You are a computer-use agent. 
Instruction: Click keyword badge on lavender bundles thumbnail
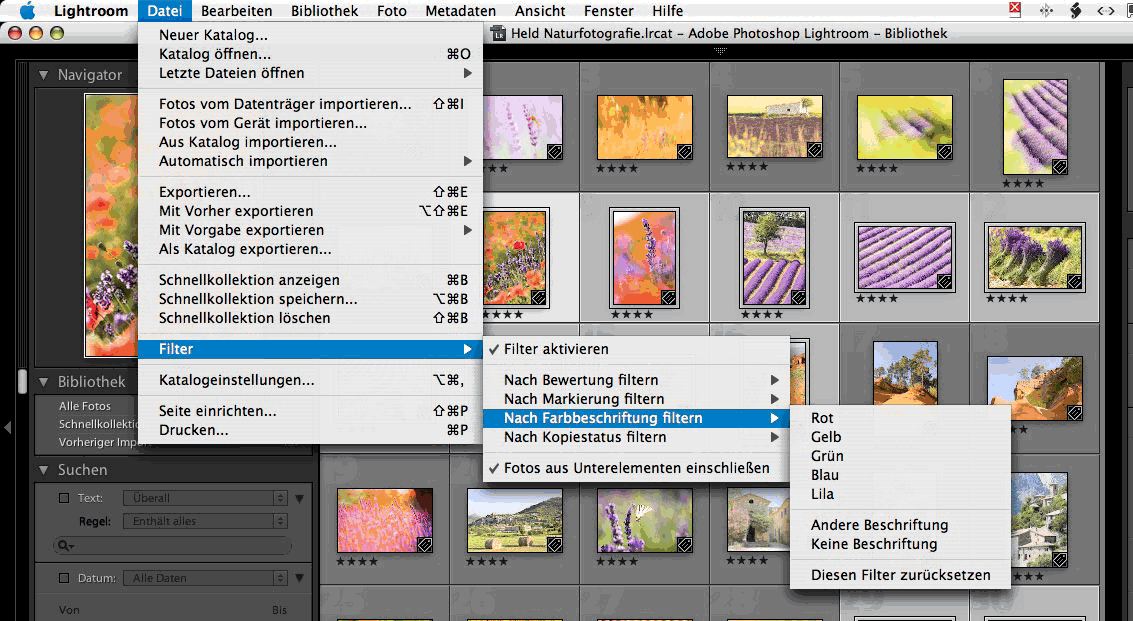(1074, 281)
